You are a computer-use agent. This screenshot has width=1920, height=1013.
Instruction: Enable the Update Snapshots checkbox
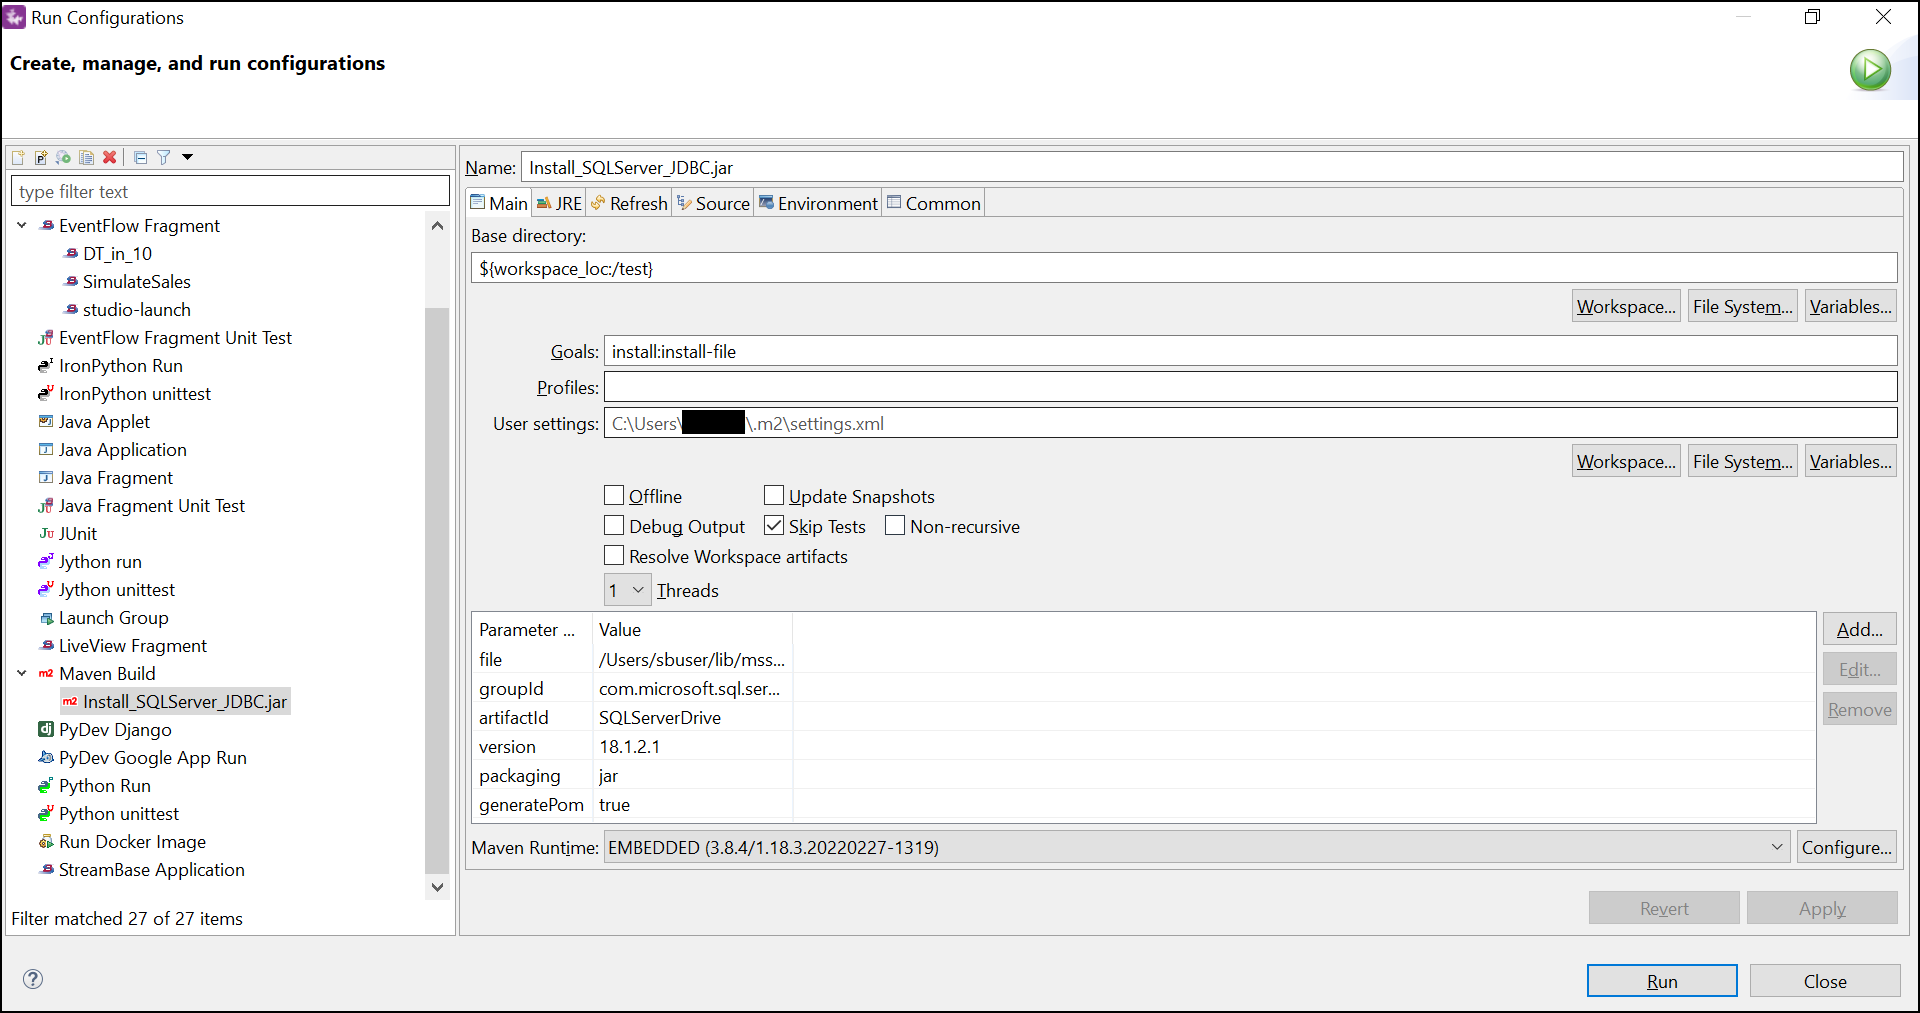(x=774, y=496)
